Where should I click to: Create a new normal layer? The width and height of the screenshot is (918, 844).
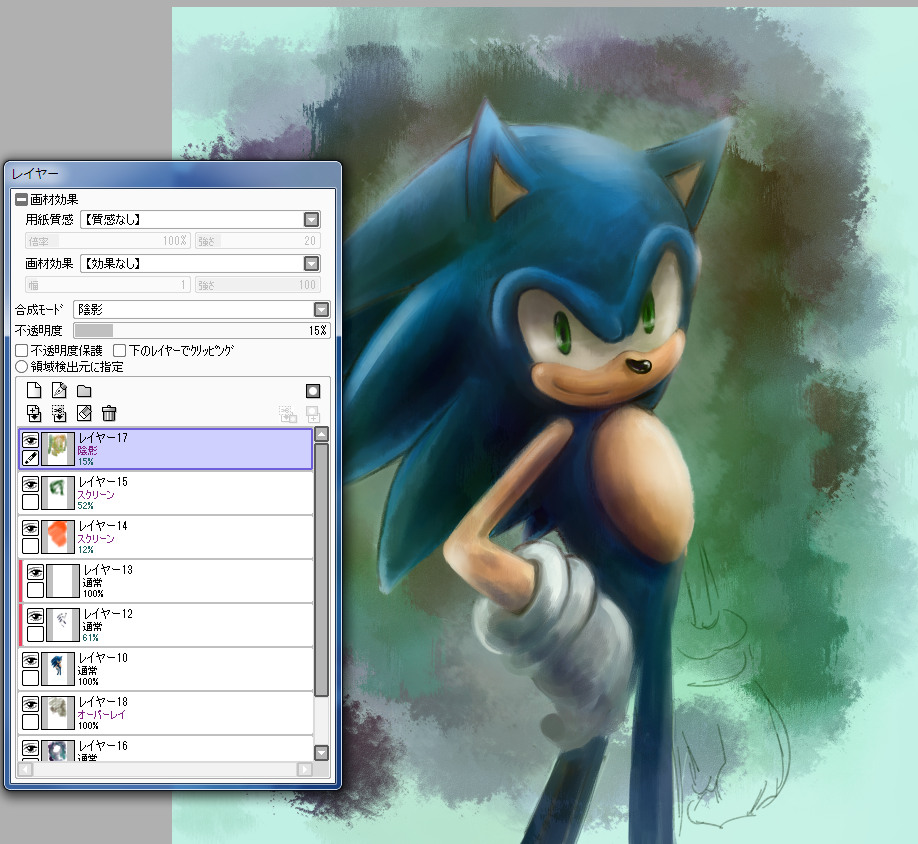click(34, 390)
